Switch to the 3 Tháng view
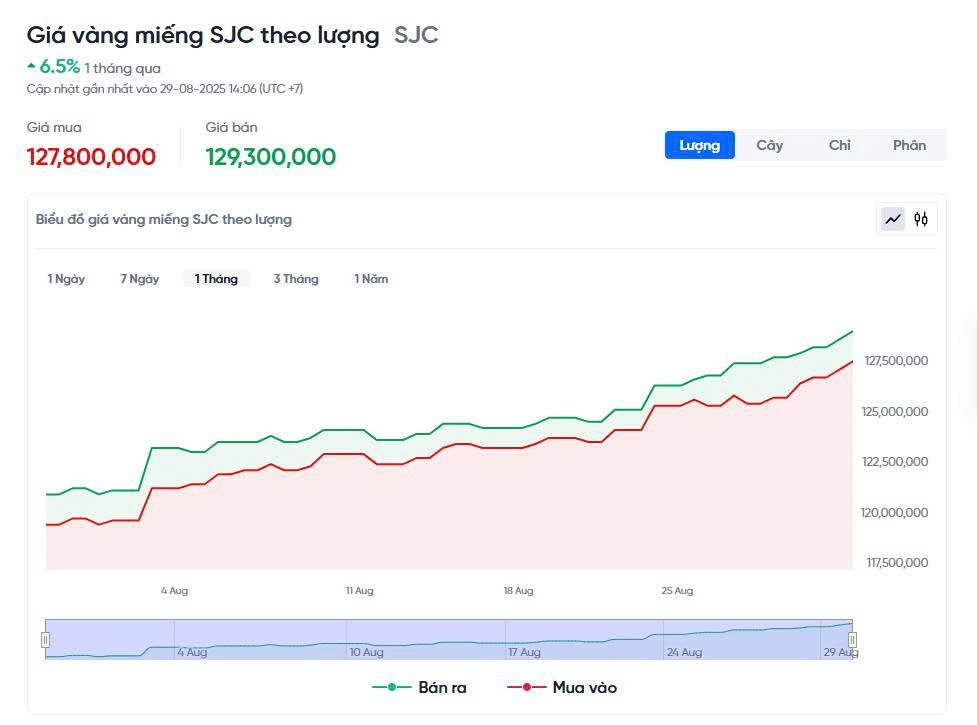The width and height of the screenshot is (977, 725). click(295, 279)
